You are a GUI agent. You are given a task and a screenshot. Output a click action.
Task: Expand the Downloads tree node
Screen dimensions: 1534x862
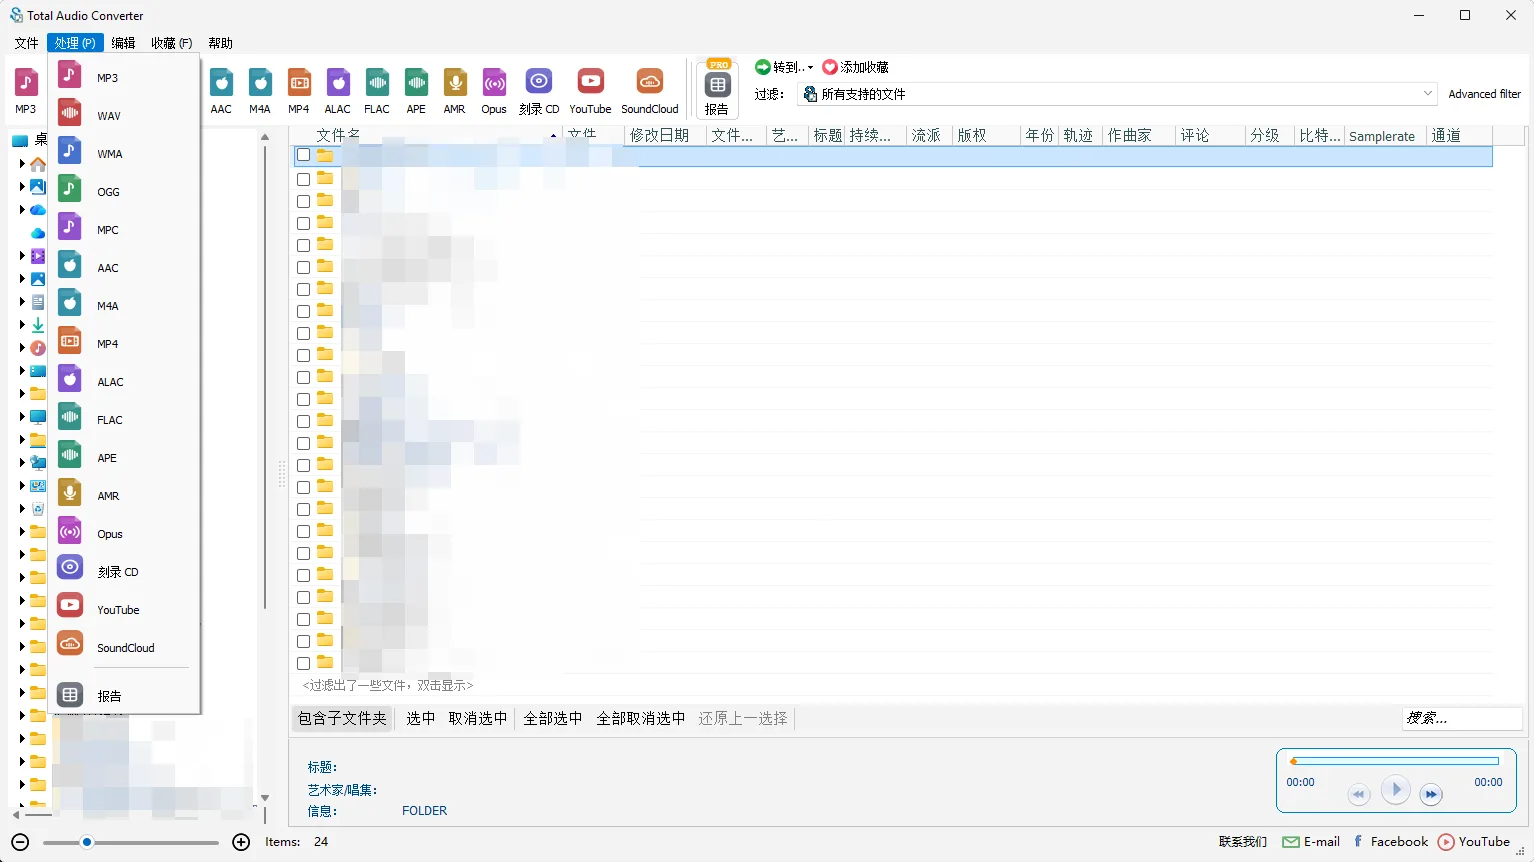pos(22,324)
